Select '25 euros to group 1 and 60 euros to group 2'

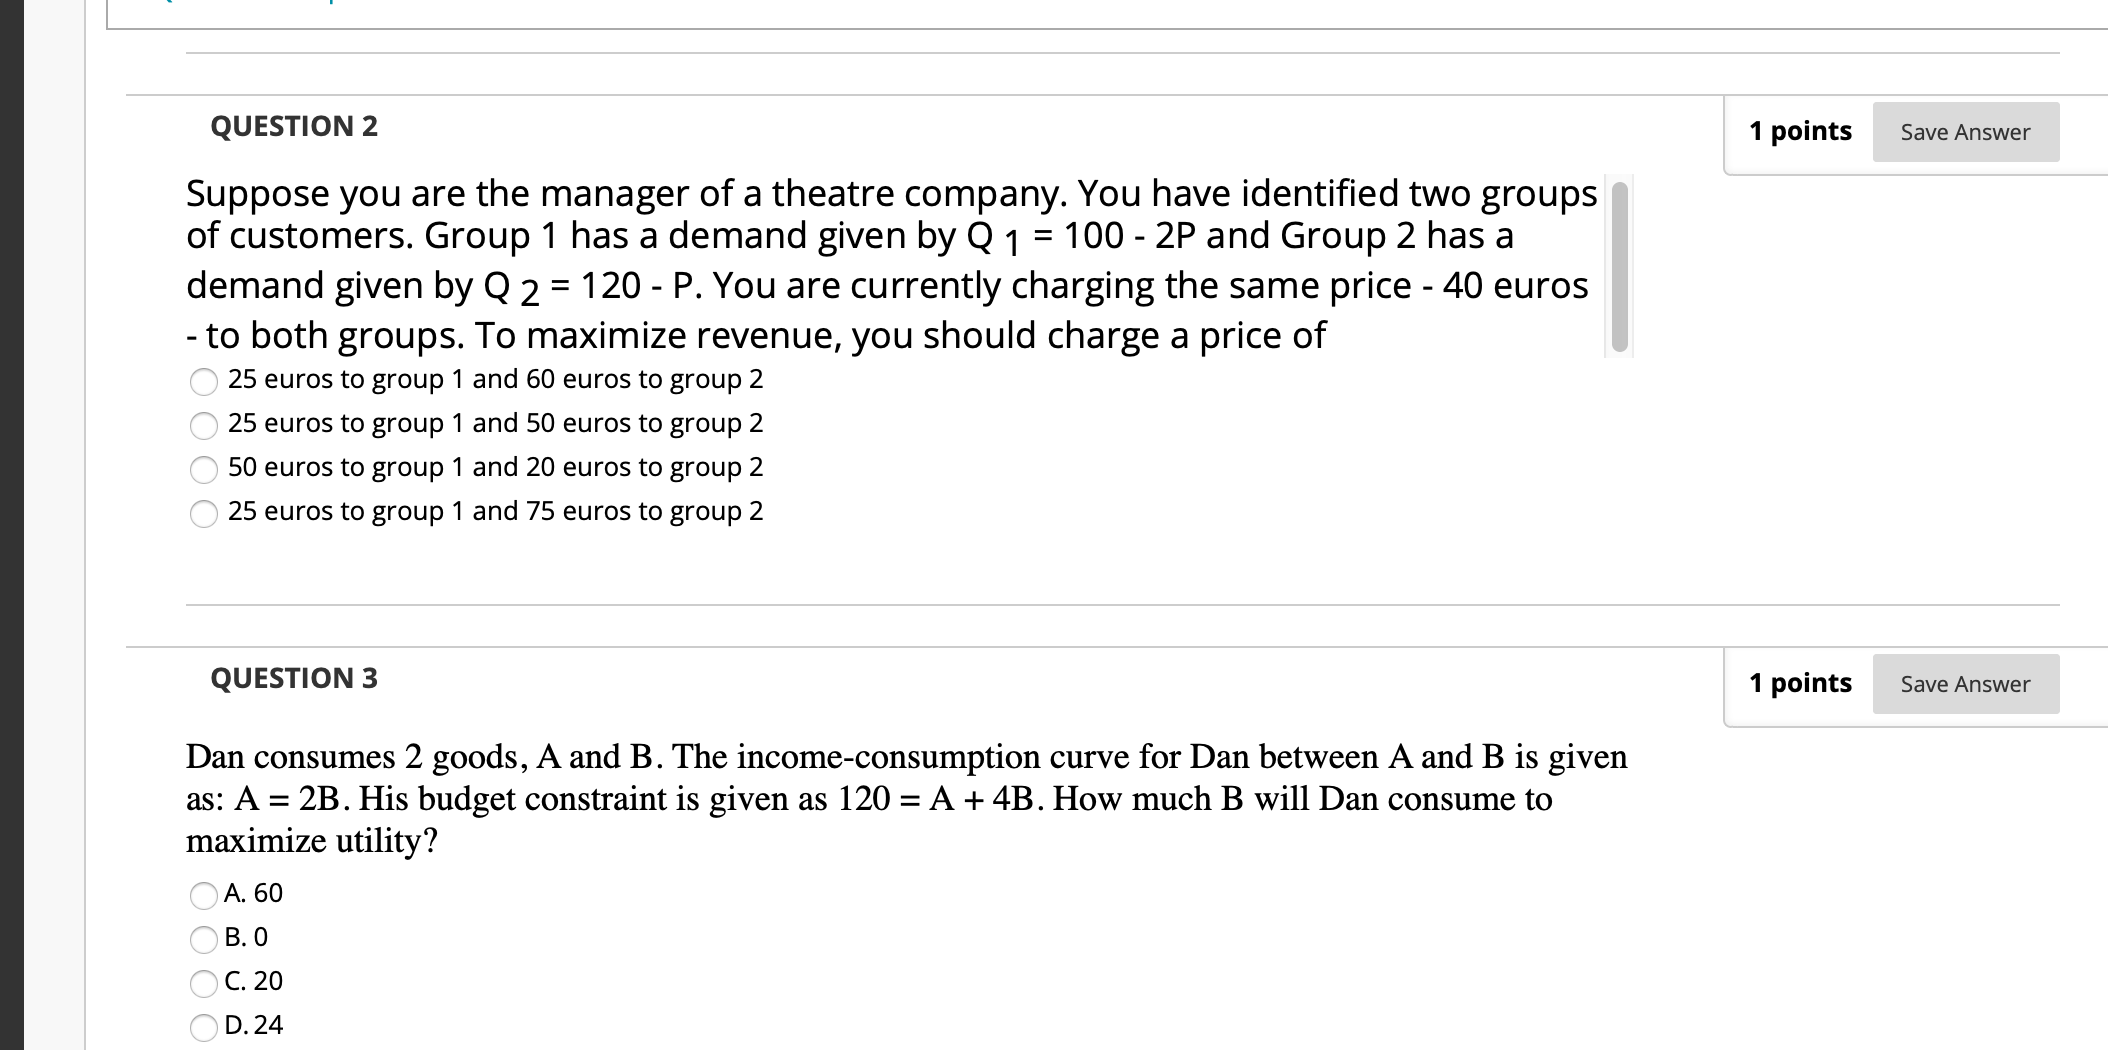pos(204,381)
